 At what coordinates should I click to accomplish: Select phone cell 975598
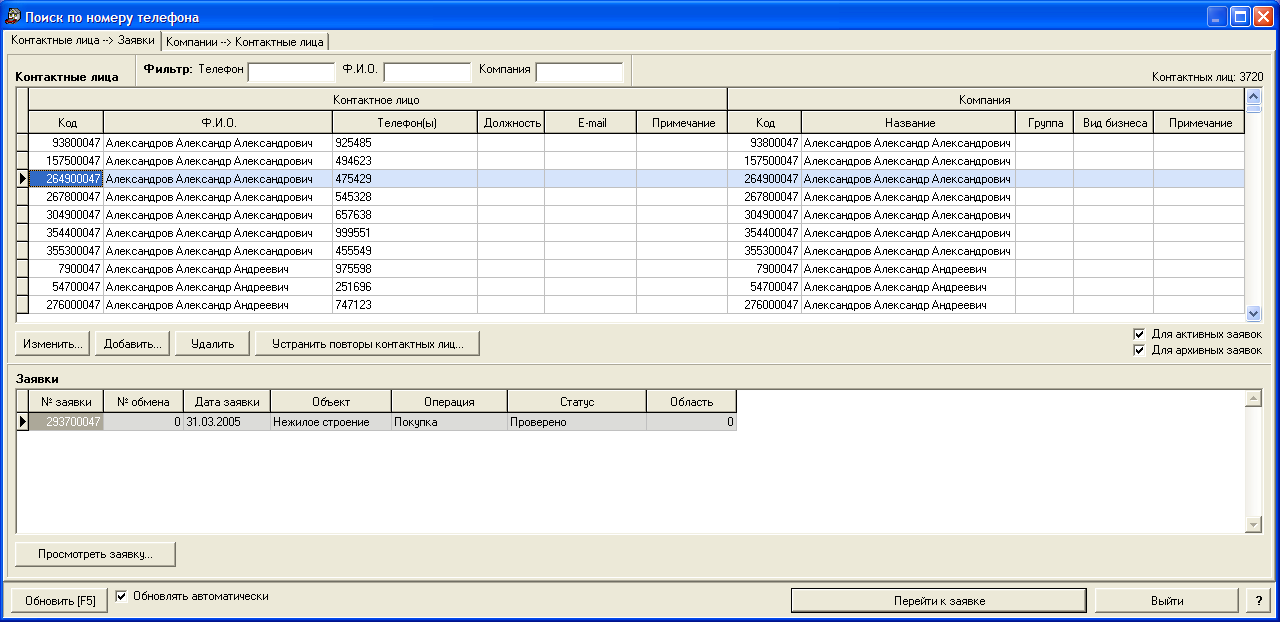[405, 269]
